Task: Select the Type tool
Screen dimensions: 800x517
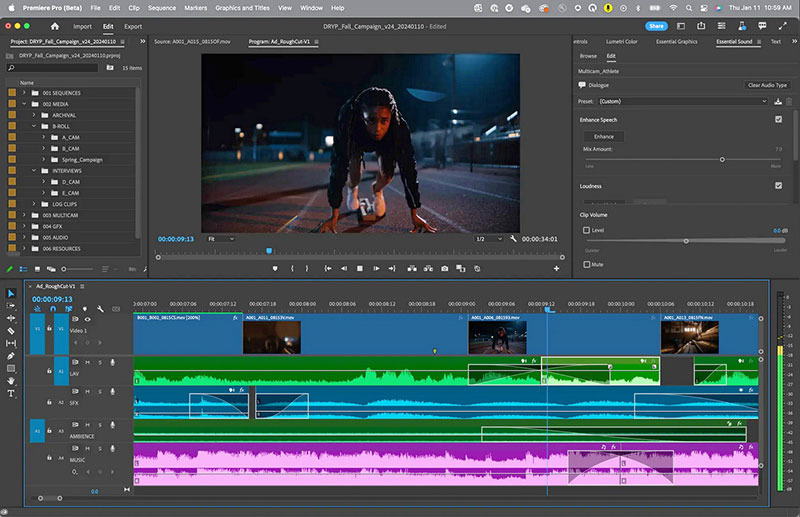Action: point(11,393)
